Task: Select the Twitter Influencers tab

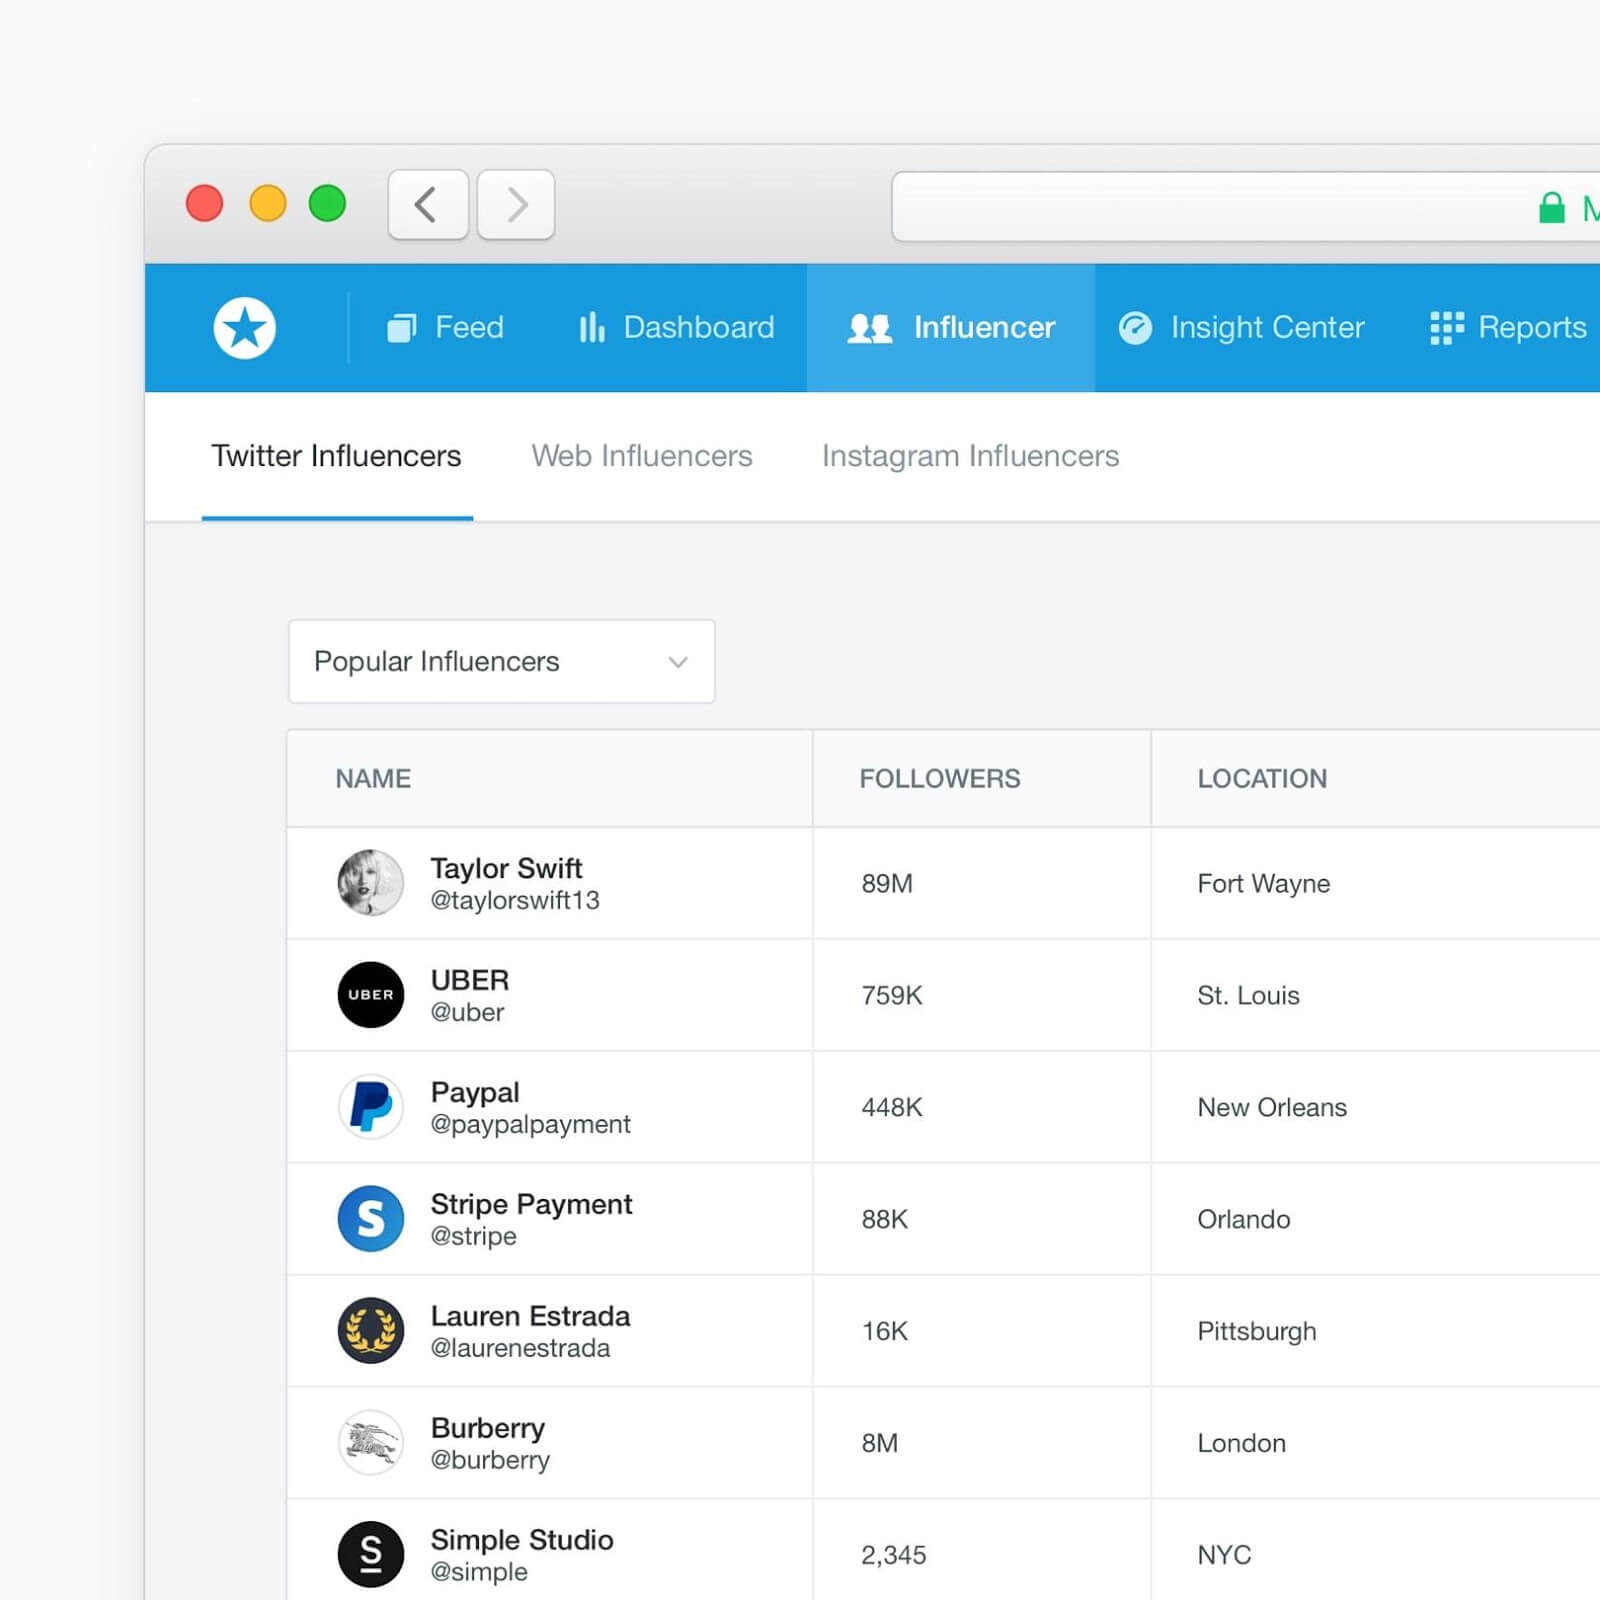Action: pyautogui.click(x=336, y=456)
